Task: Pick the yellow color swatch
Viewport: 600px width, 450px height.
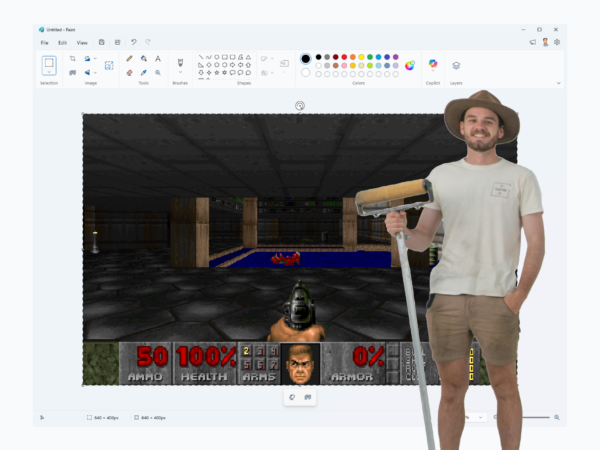Action: point(361,57)
